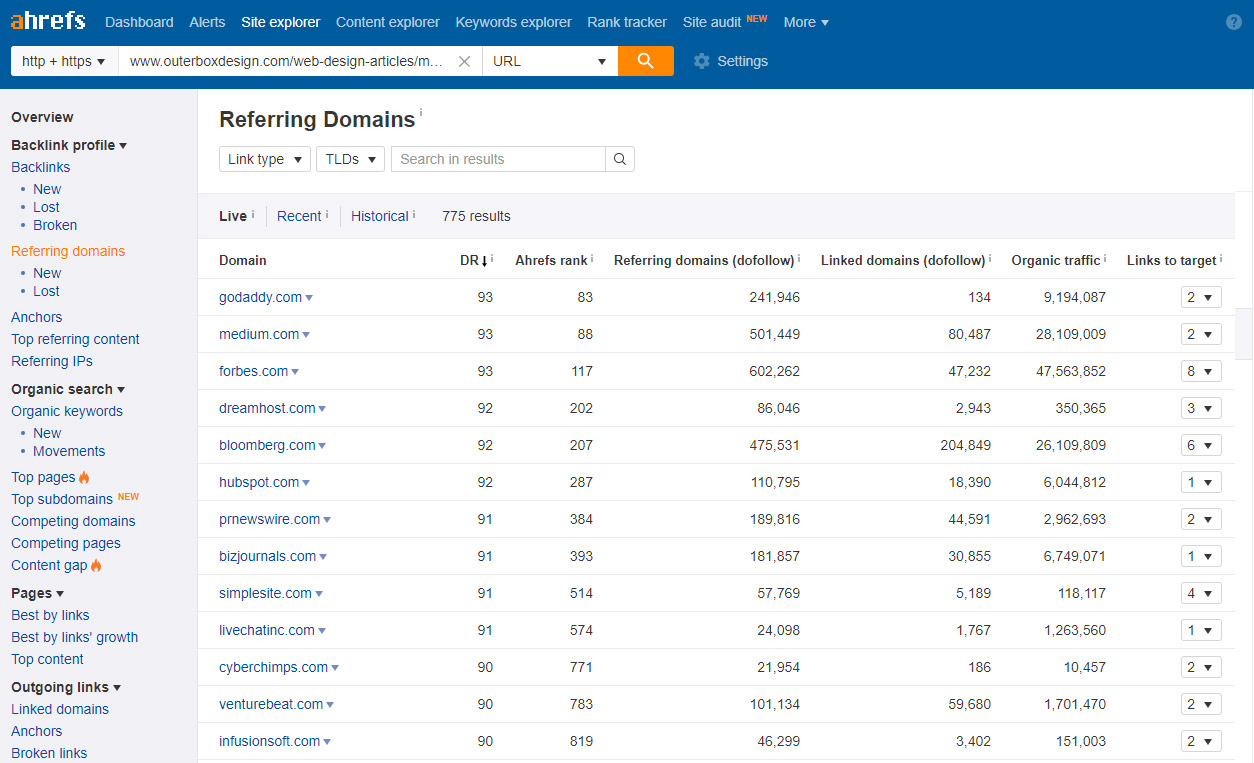
Task: Expand the More menu in top navigation
Action: coord(806,22)
